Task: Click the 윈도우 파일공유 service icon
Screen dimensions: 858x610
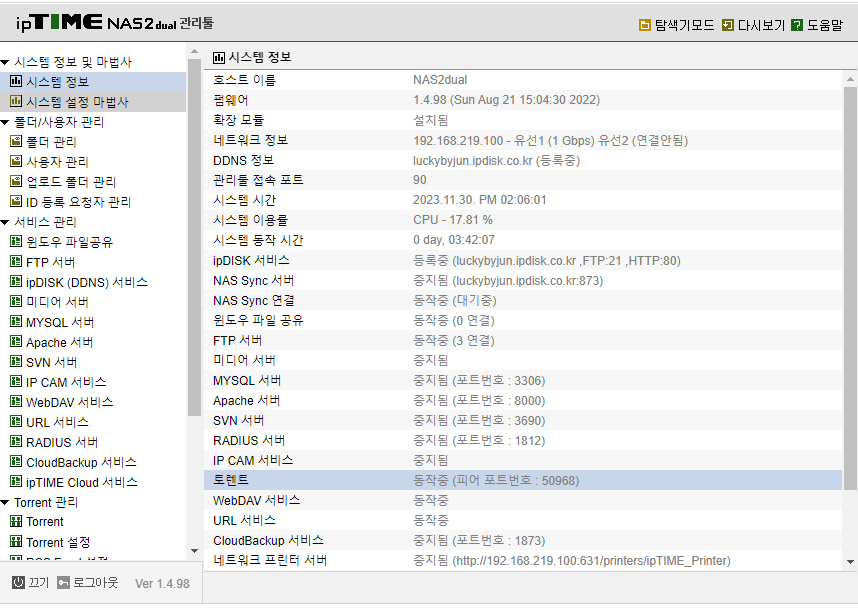Action: point(16,241)
